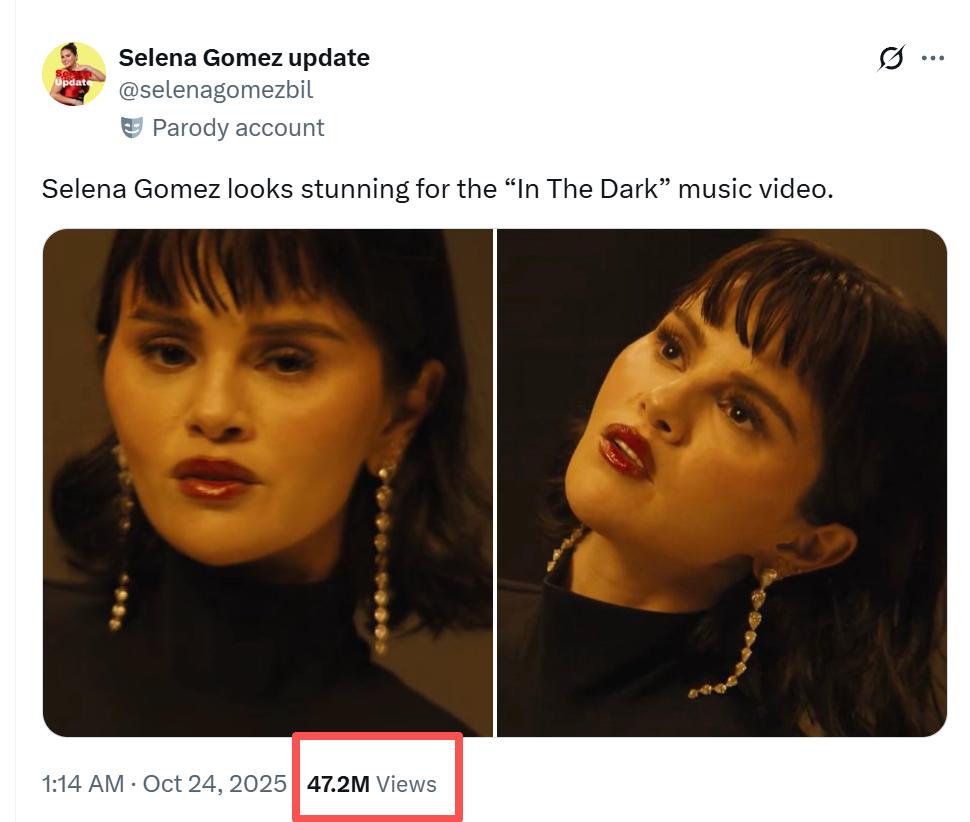This screenshot has height=822, width=970.
Task: Click the red "Update" badge inside avatar
Action: [69, 80]
